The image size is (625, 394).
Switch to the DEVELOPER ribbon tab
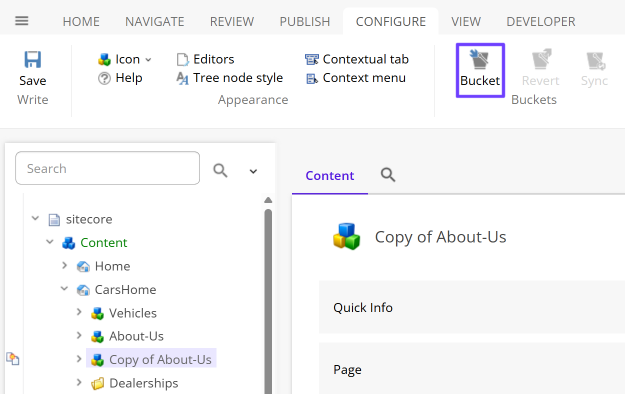coord(541,22)
